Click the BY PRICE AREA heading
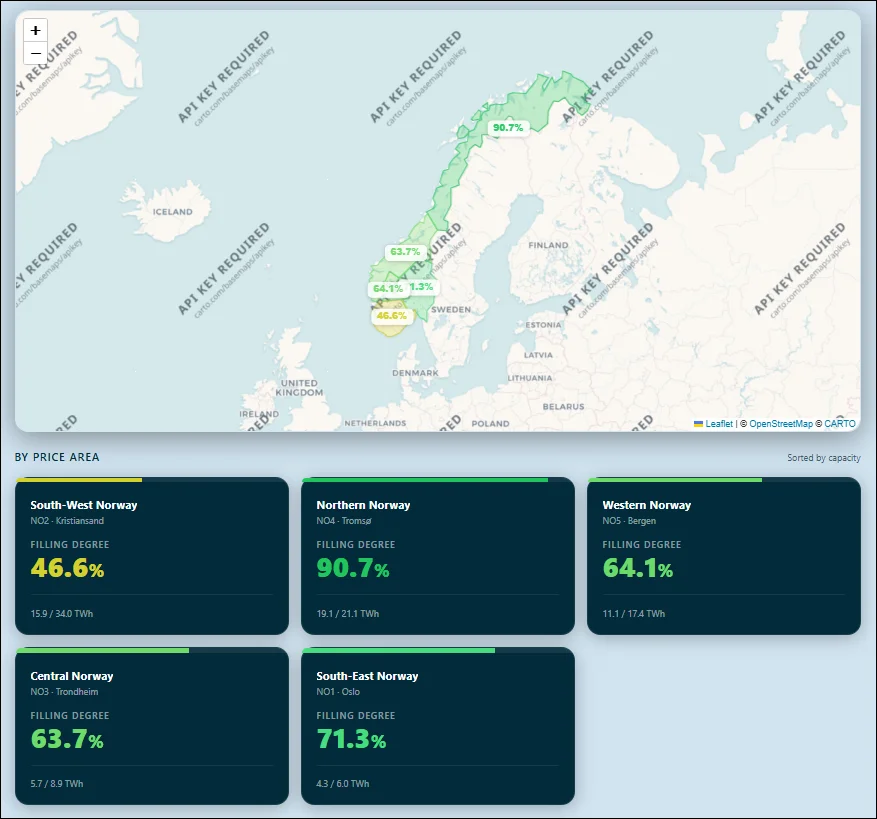877x819 pixels. 57,457
